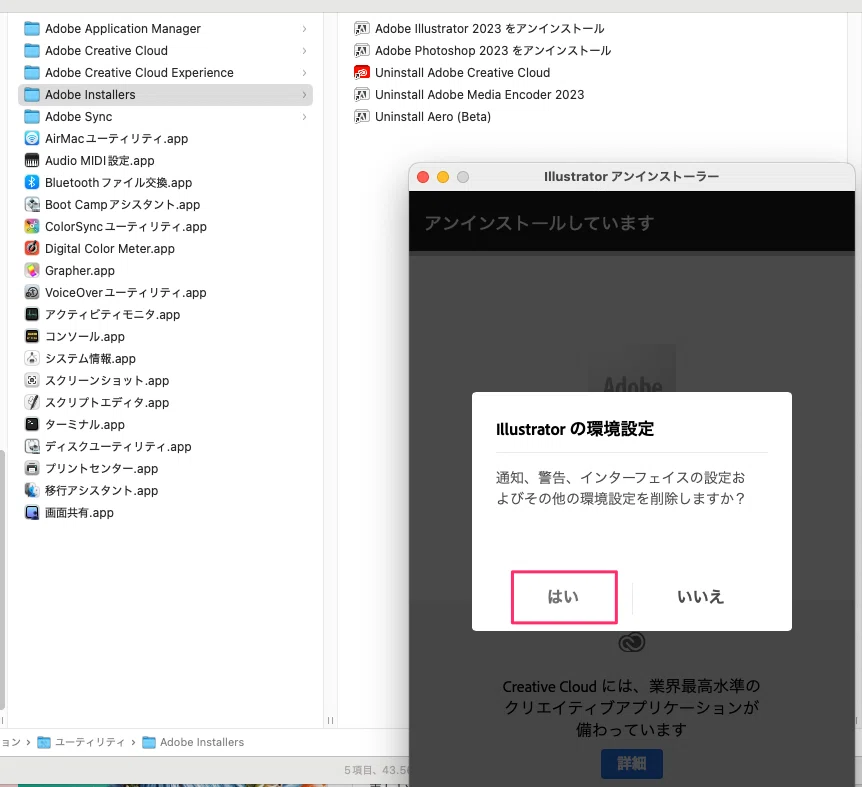This screenshot has height=787, width=862.
Task: Click the Adobe Installers folder icon
Action: [32, 95]
